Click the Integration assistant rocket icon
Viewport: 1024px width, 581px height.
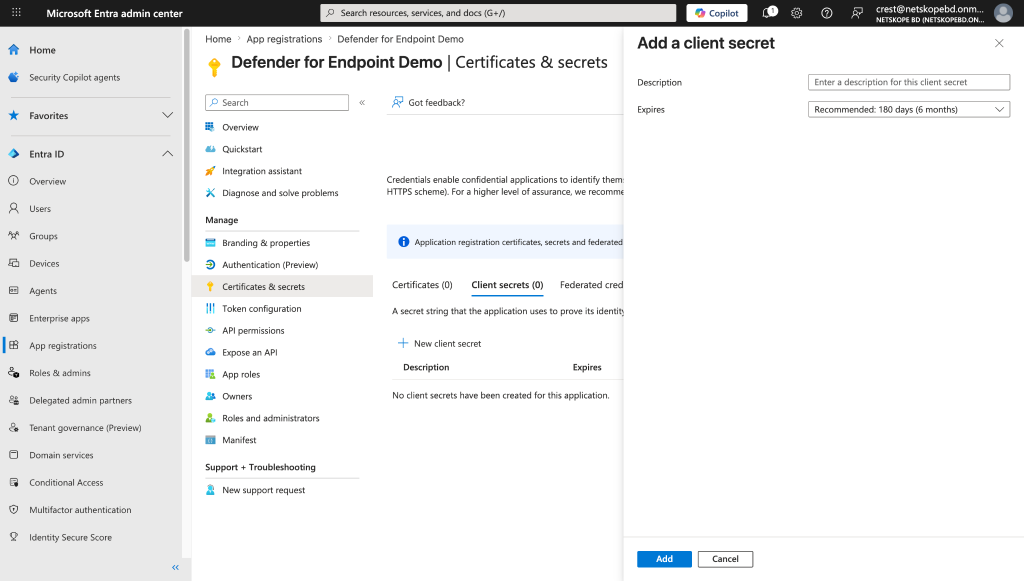click(210, 171)
